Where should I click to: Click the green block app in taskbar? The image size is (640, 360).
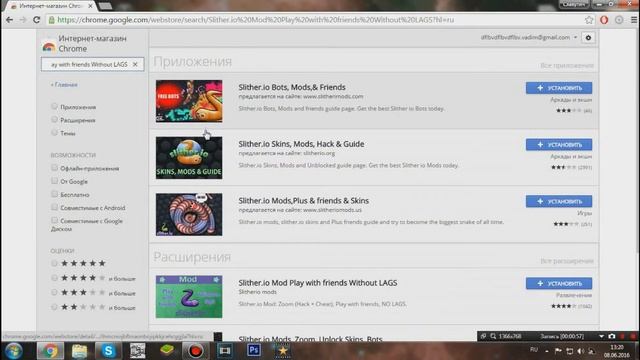pyautogui.click(x=167, y=351)
